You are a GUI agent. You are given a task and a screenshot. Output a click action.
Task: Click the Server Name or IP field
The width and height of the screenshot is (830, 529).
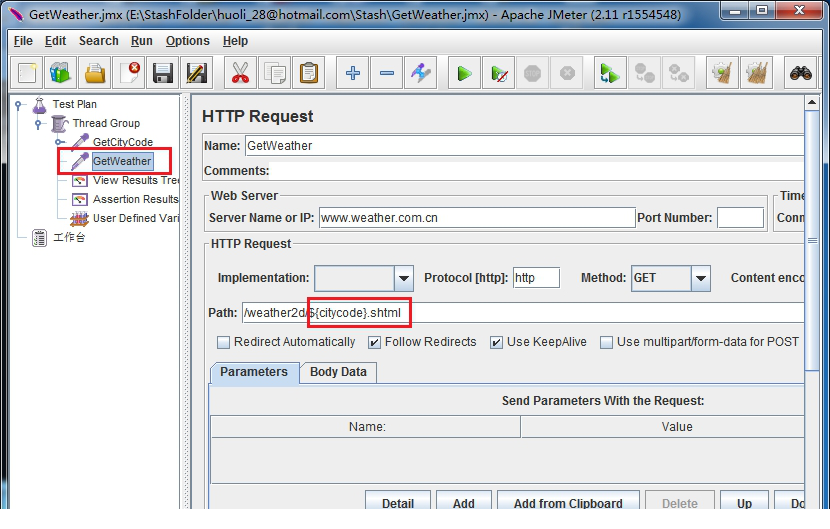[477, 218]
